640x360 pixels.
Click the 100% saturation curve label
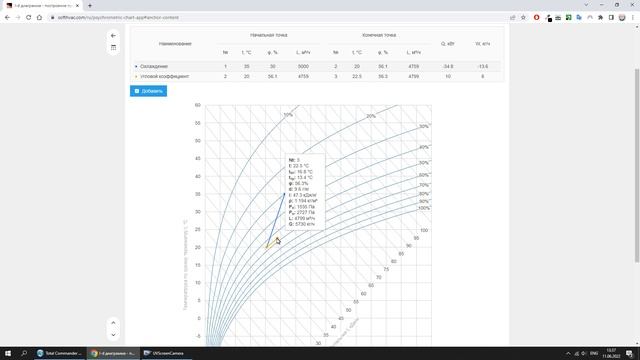(x=424, y=208)
